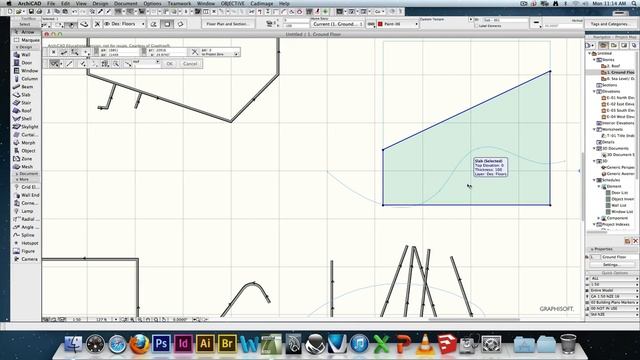Choose the Wall tool

[26, 55]
